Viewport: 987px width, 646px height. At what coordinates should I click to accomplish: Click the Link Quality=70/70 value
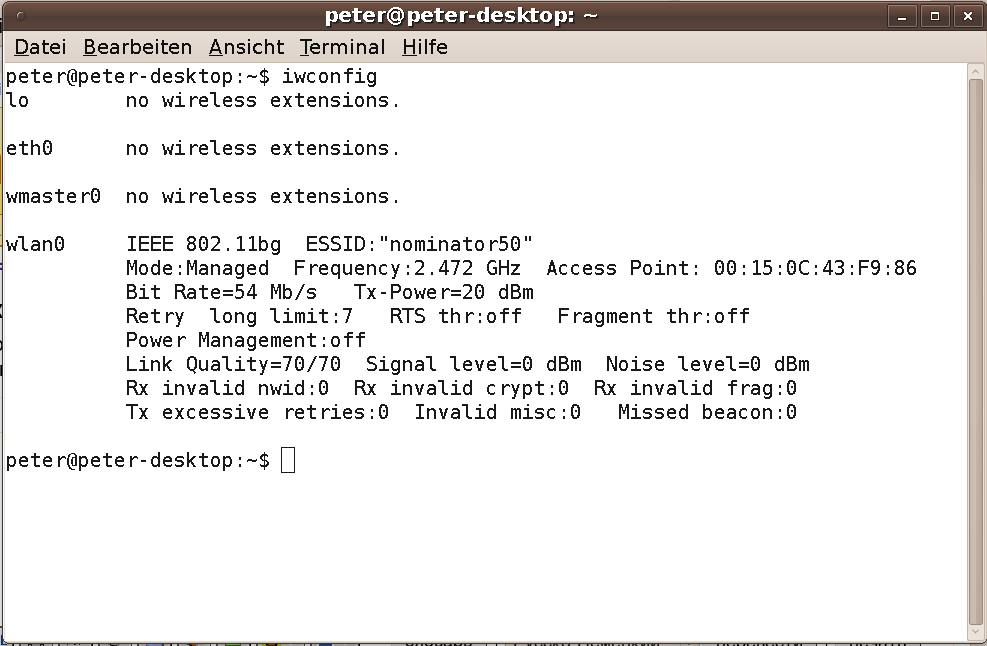coord(234,365)
